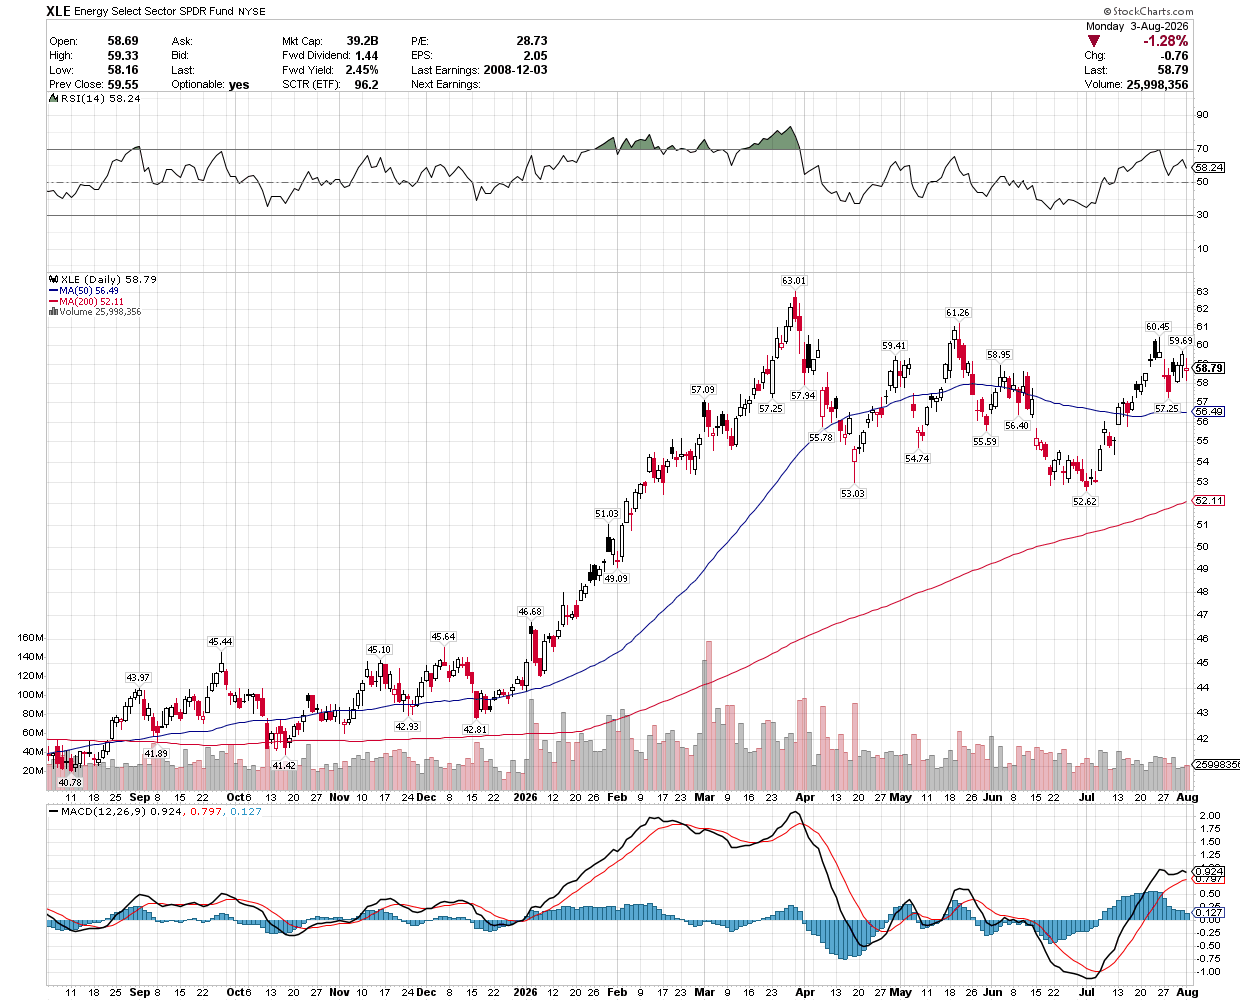Click the 46.68 price label
This screenshot has width=1240, height=1001.
click(x=530, y=612)
